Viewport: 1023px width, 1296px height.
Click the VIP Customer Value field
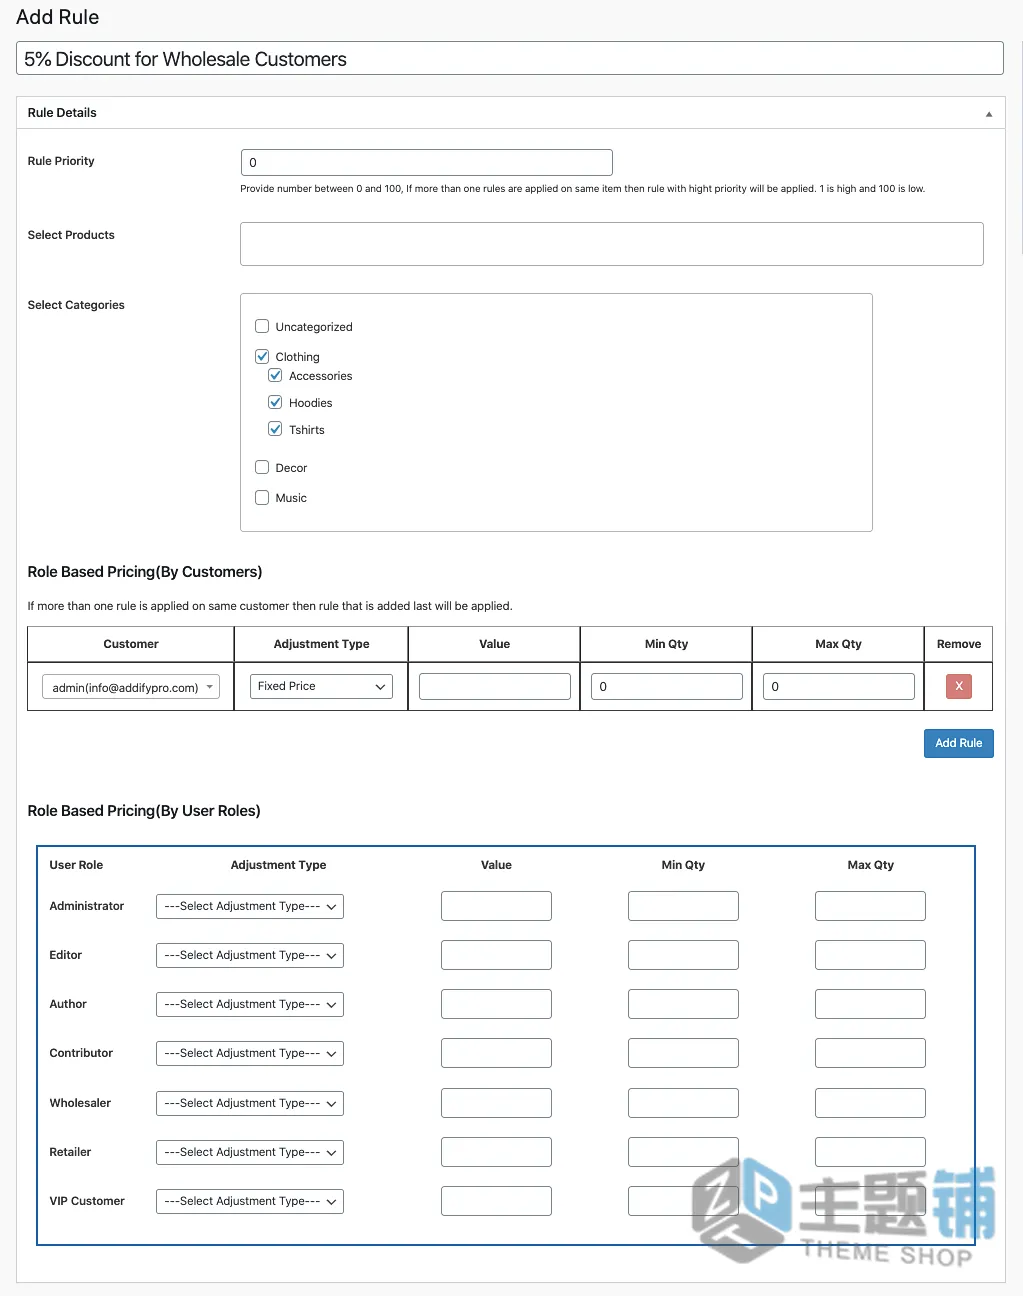click(496, 1201)
